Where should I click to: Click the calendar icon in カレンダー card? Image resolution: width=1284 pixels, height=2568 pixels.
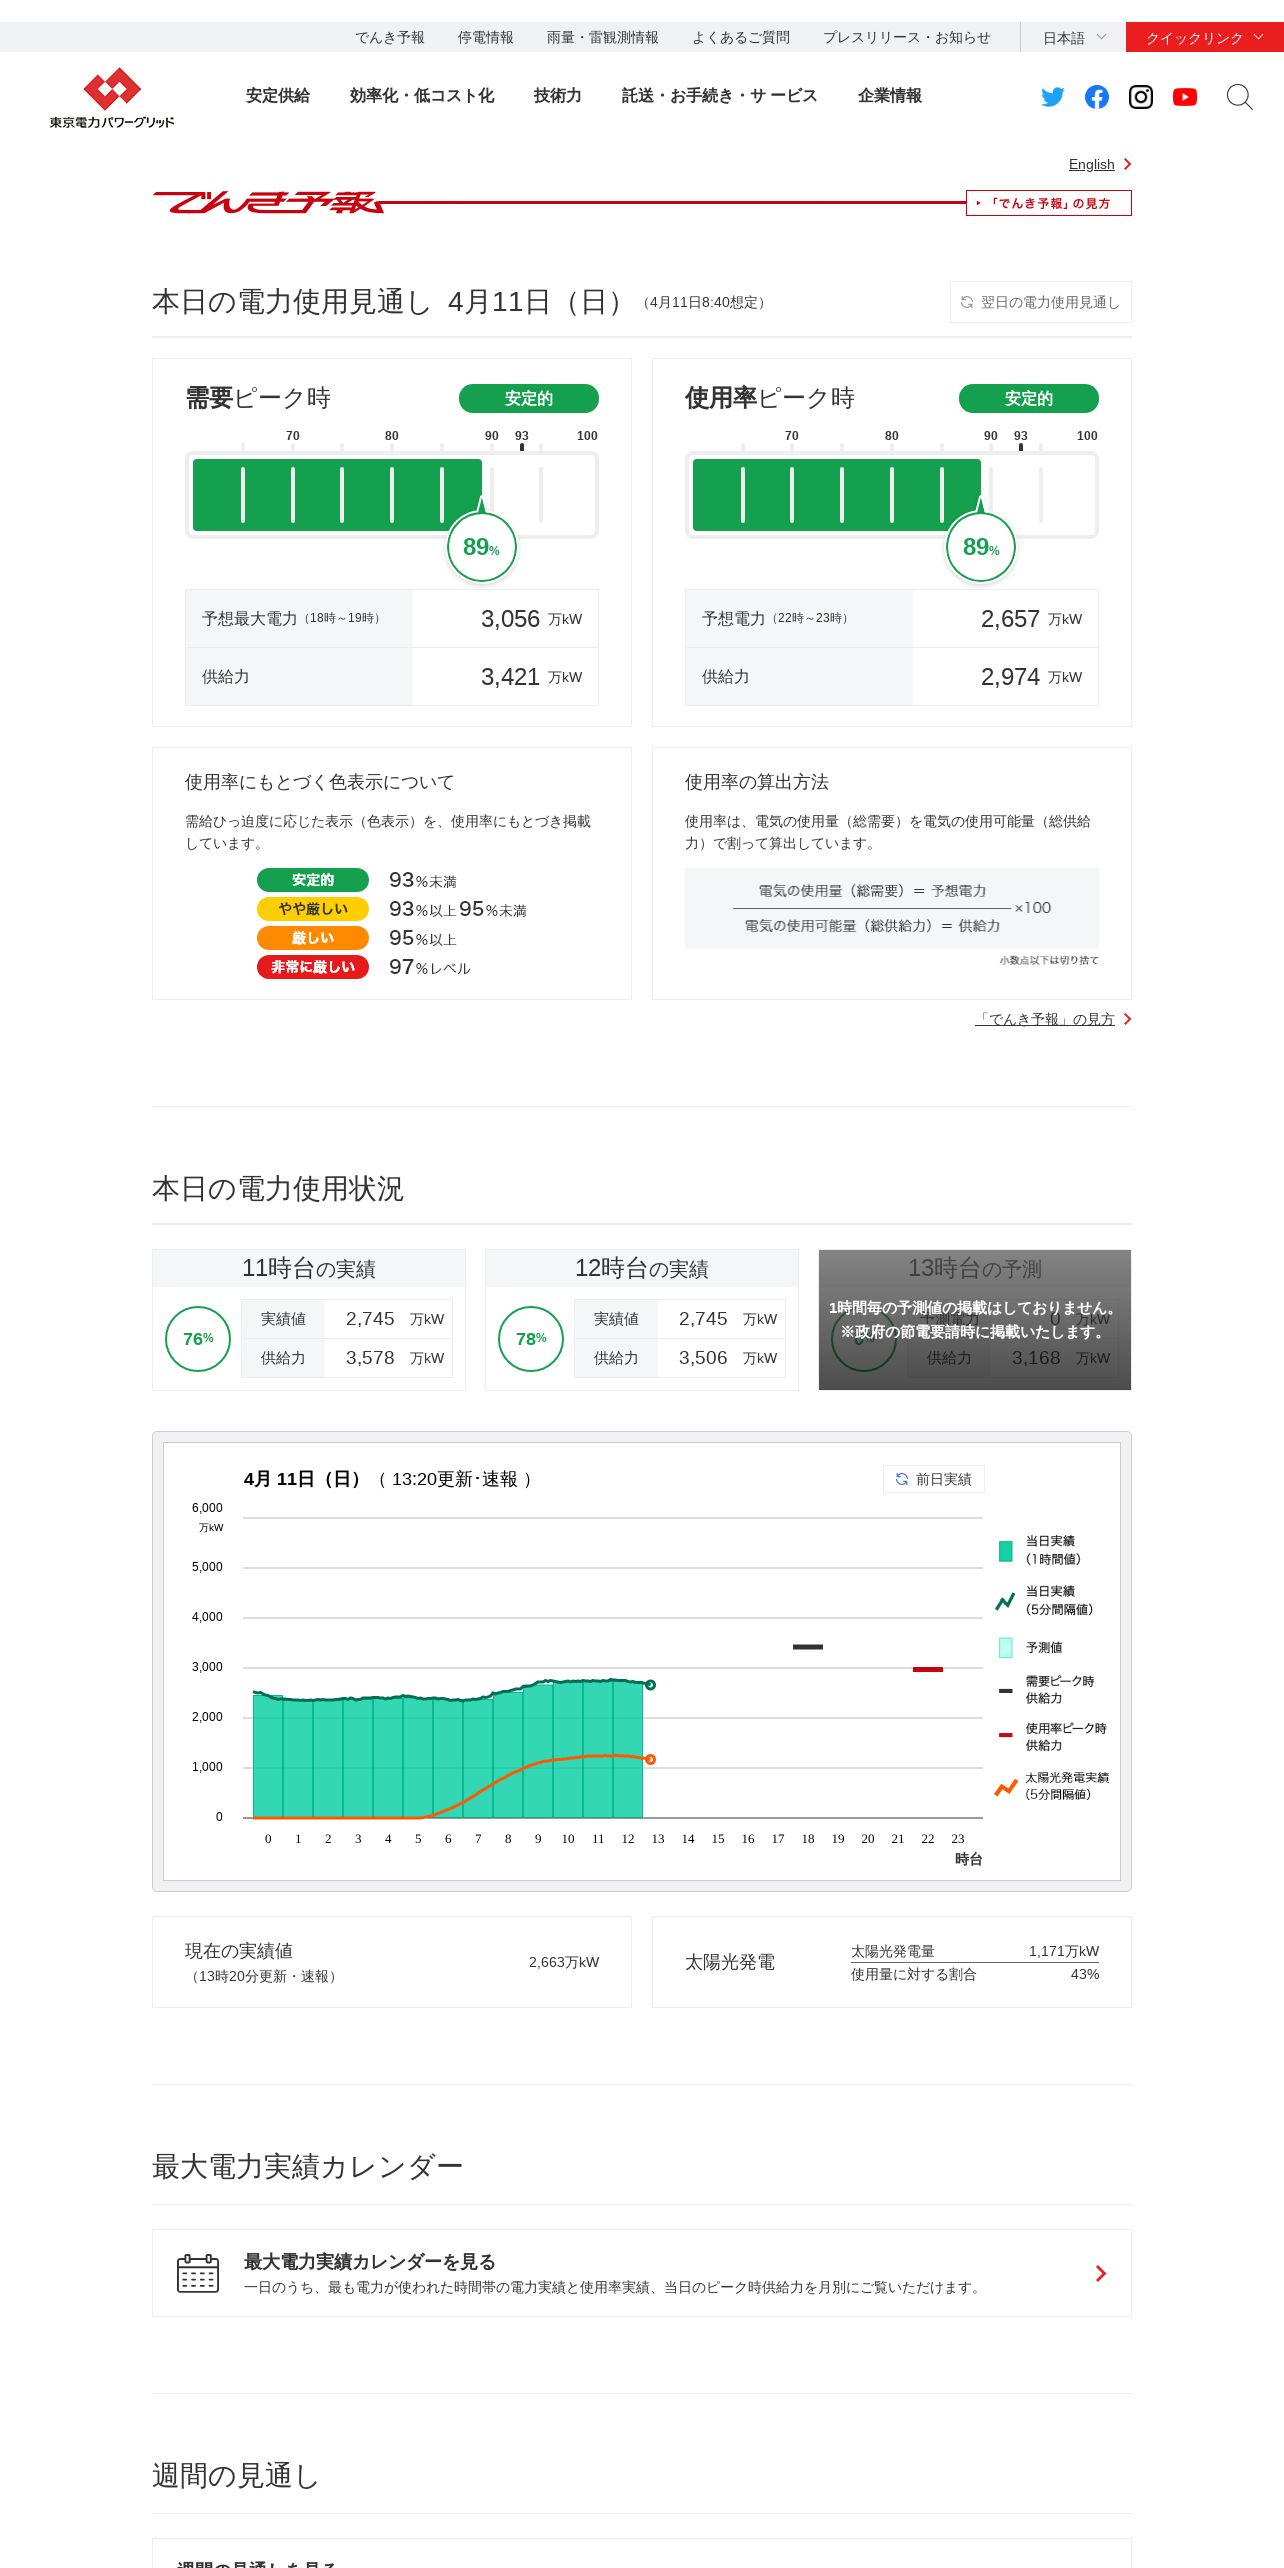198,2272
